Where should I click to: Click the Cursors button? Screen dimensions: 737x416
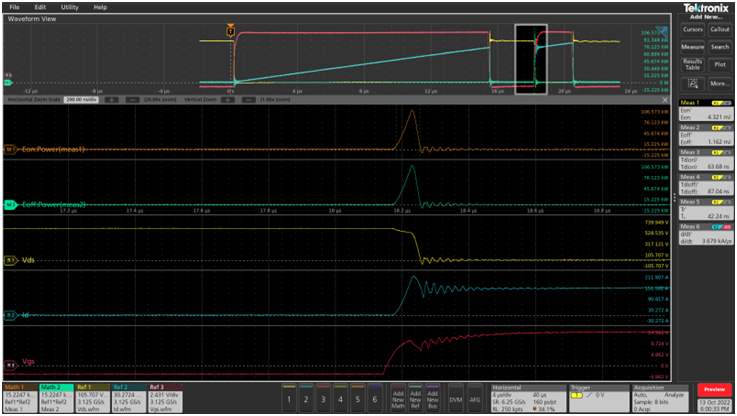pyautogui.click(x=692, y=30)
